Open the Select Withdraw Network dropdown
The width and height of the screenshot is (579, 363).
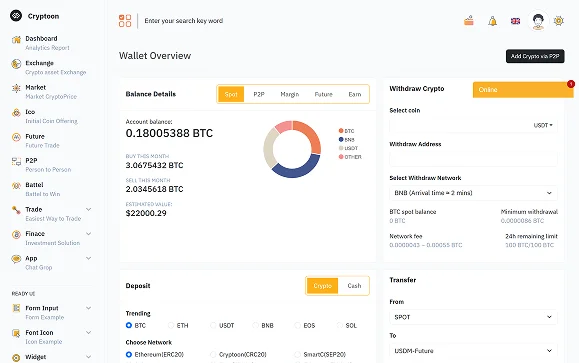473,193
